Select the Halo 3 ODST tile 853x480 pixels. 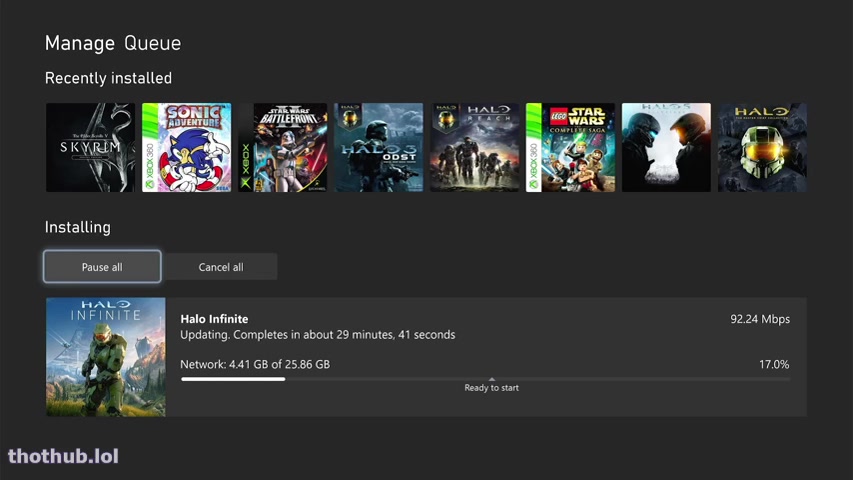point(379,147)
